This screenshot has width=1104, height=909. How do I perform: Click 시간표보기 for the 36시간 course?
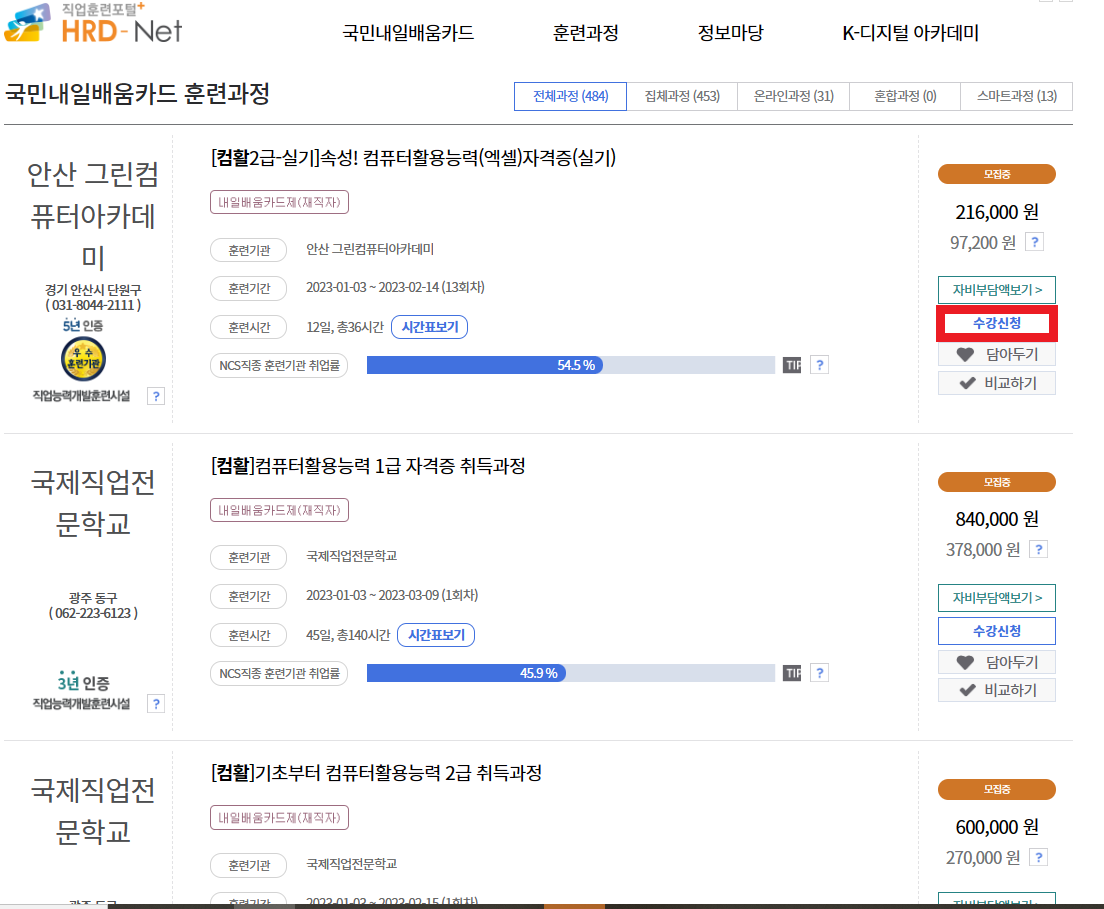point(429,327)
